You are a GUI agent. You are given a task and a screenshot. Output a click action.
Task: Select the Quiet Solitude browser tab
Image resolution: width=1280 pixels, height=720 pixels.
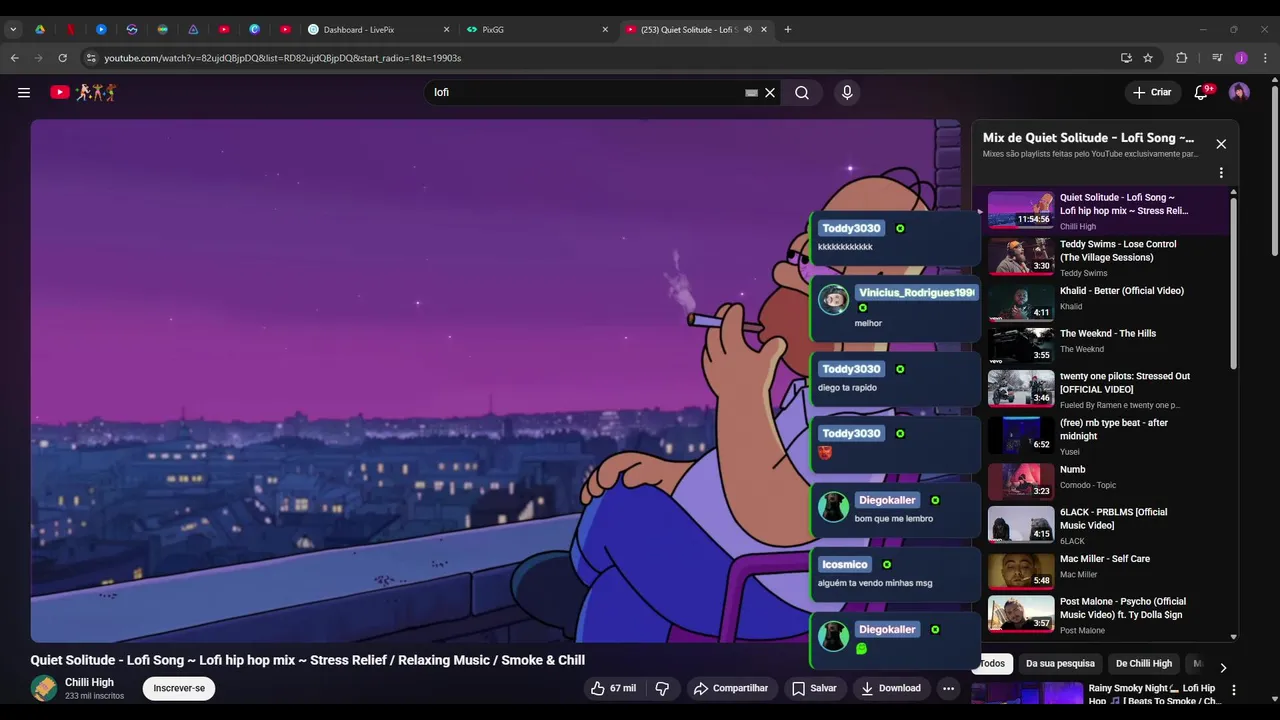687,29
